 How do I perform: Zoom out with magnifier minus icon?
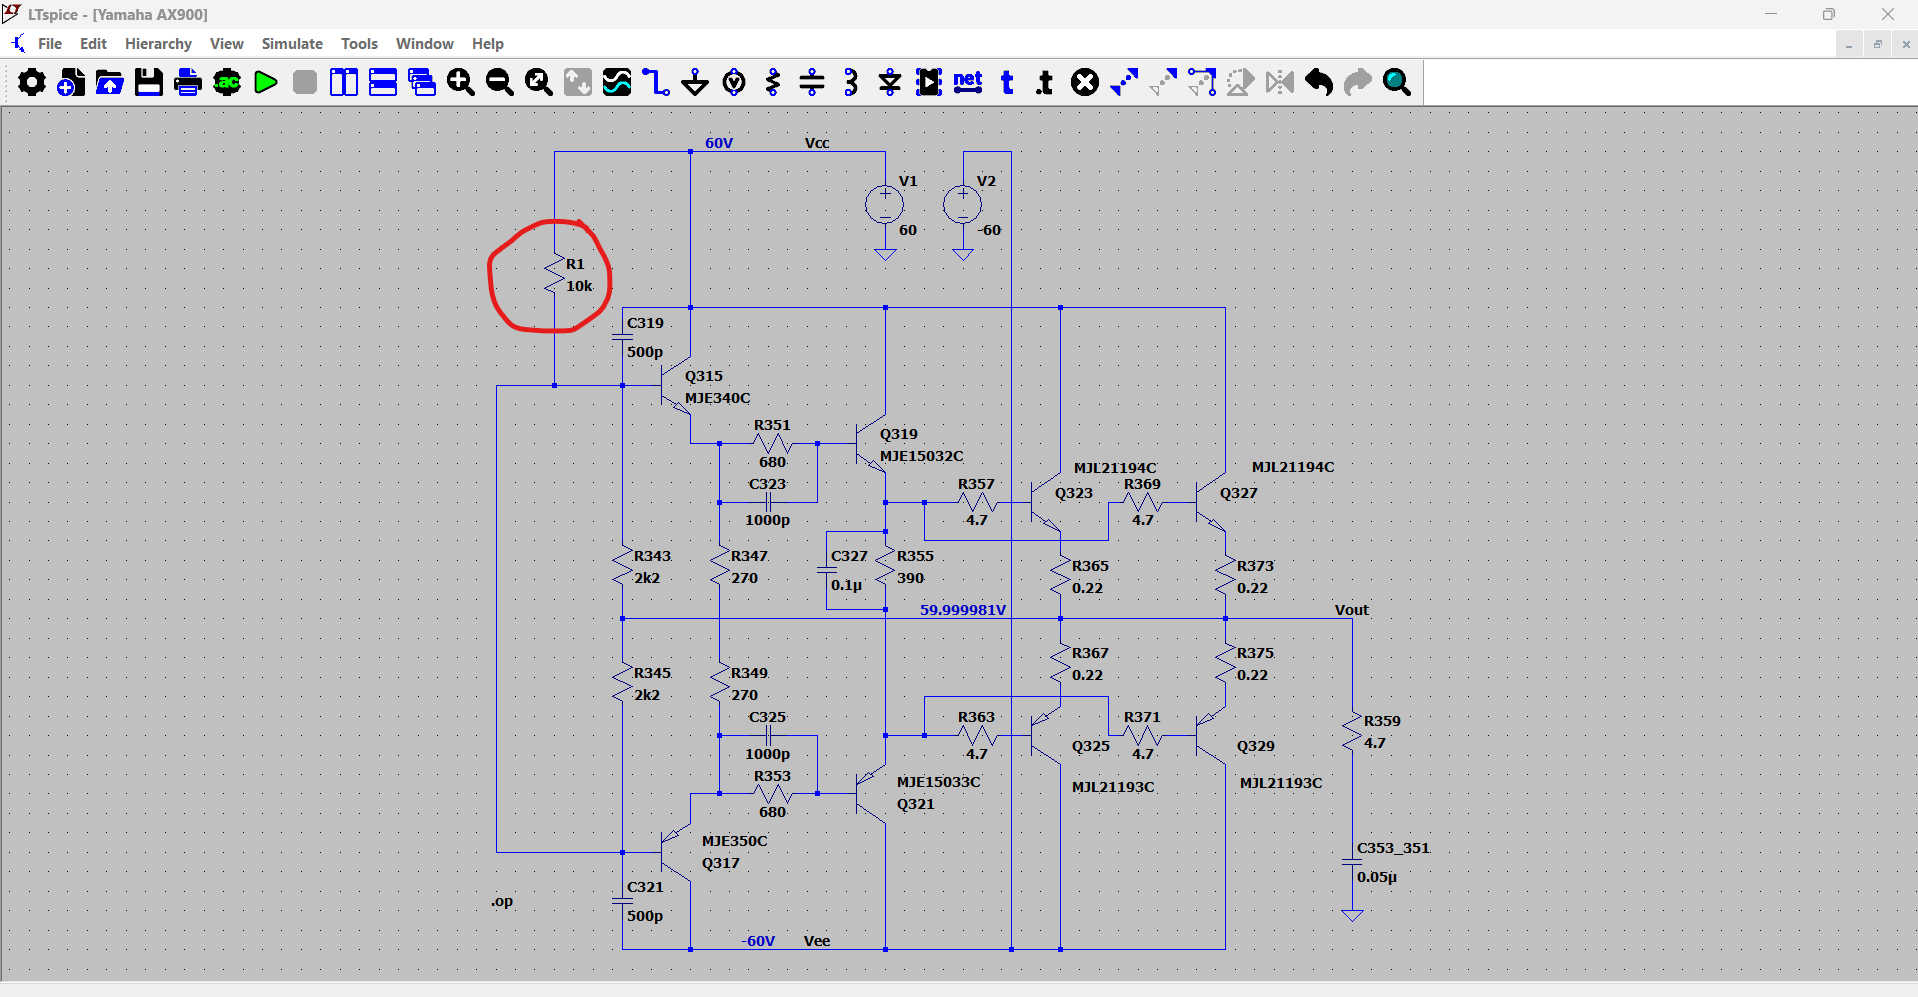point(500,82)
